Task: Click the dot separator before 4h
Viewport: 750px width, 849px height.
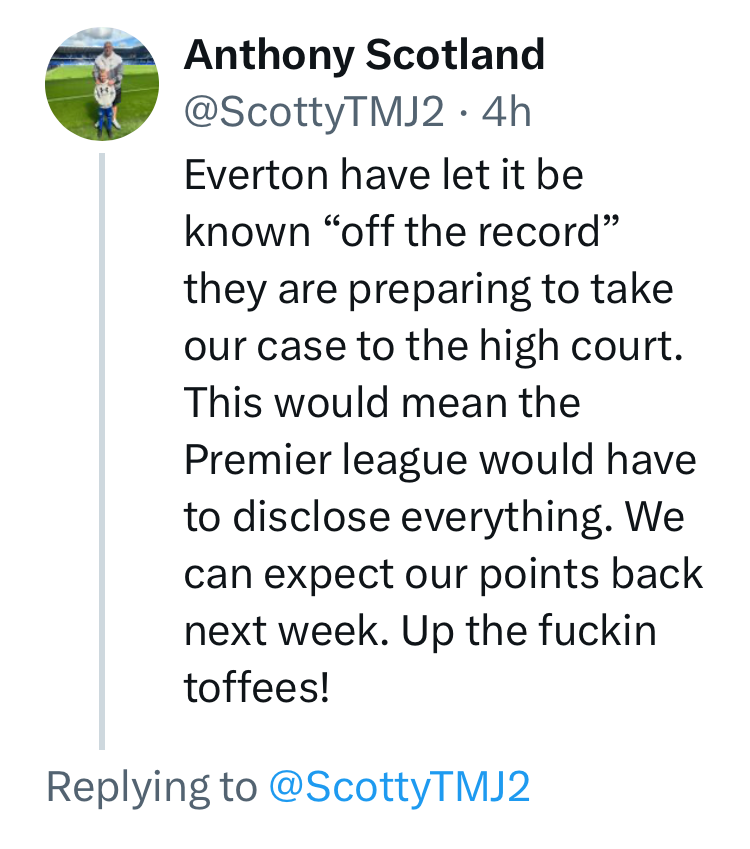Action: pos(463,113)
